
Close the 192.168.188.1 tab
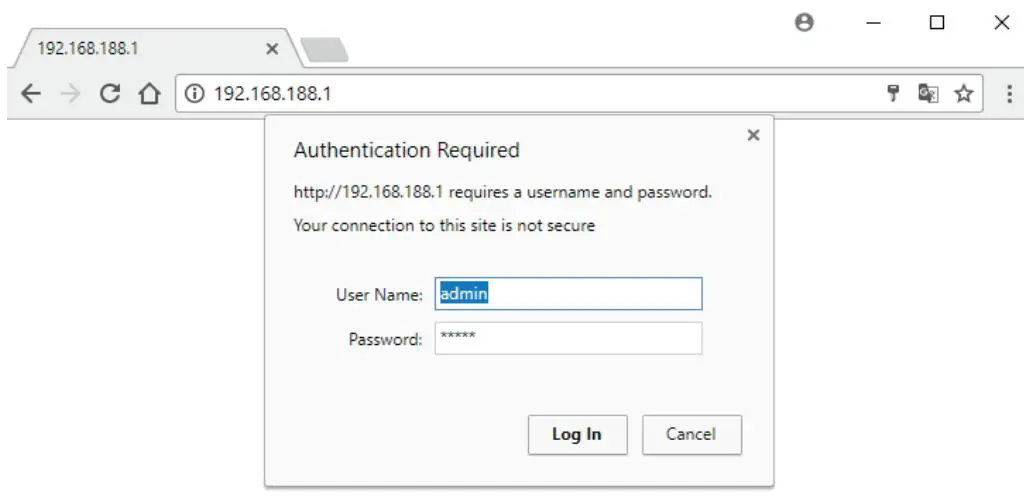tap(272, 49)
